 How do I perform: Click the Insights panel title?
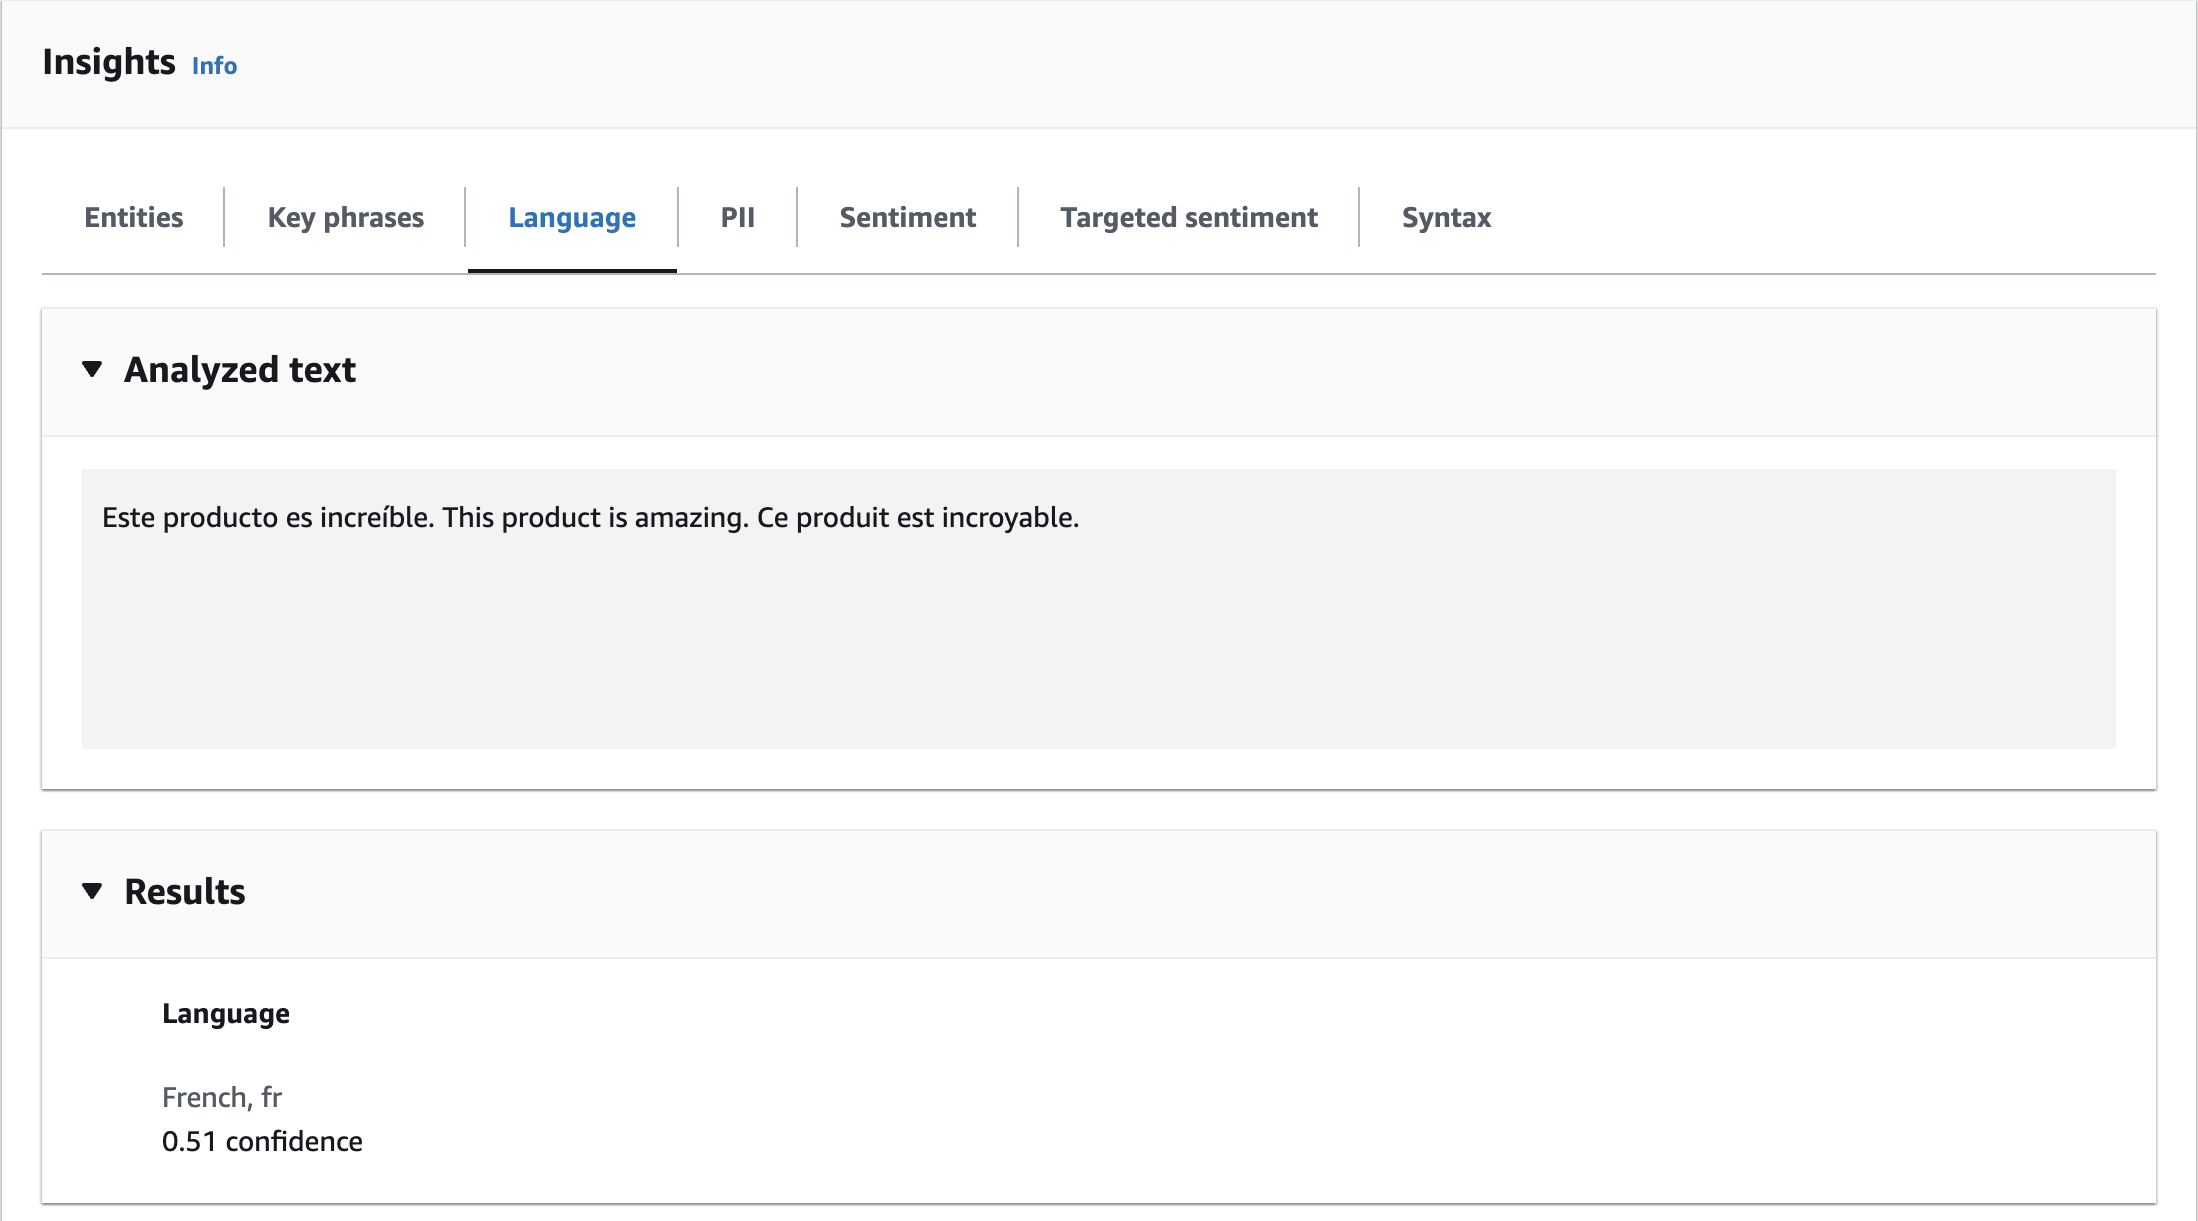[109, 62]
